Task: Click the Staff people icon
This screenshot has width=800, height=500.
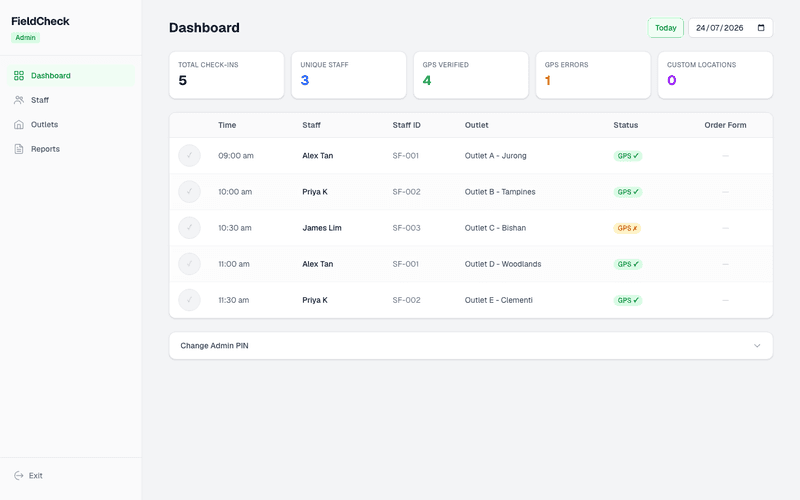Action: tap(19, 100)
